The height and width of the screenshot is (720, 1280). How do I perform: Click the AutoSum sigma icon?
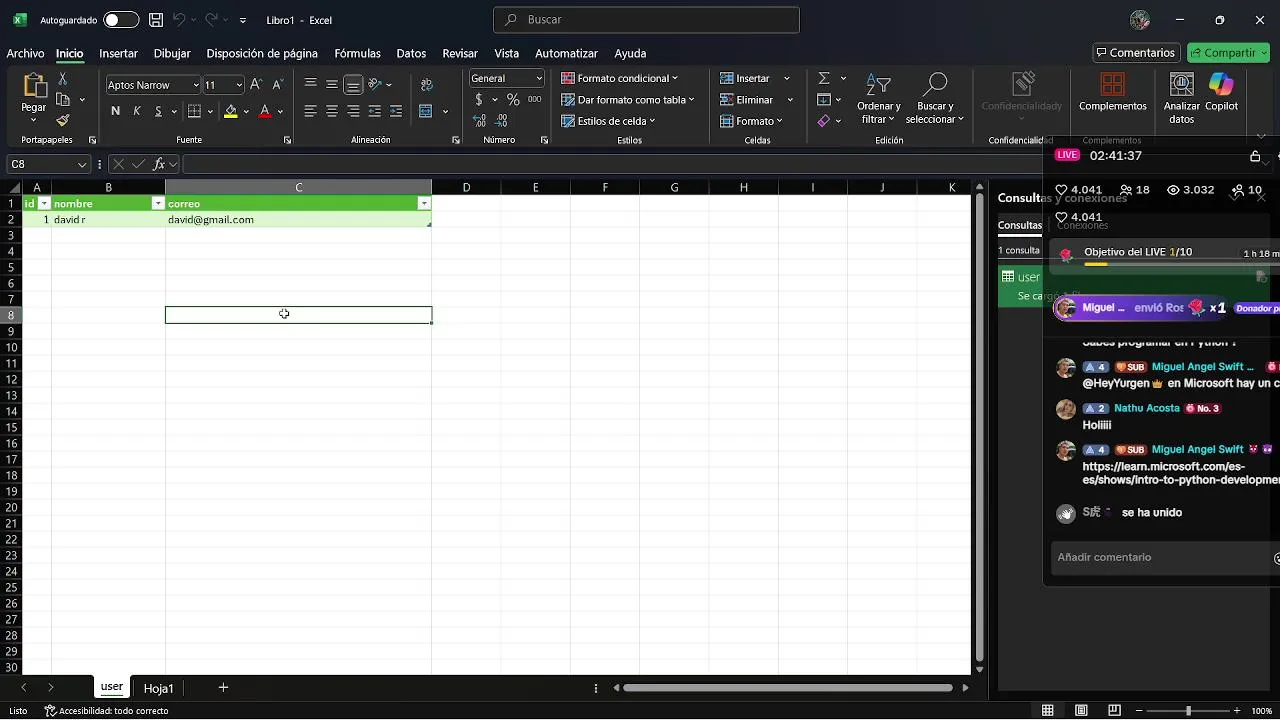(x=824, y=78)
